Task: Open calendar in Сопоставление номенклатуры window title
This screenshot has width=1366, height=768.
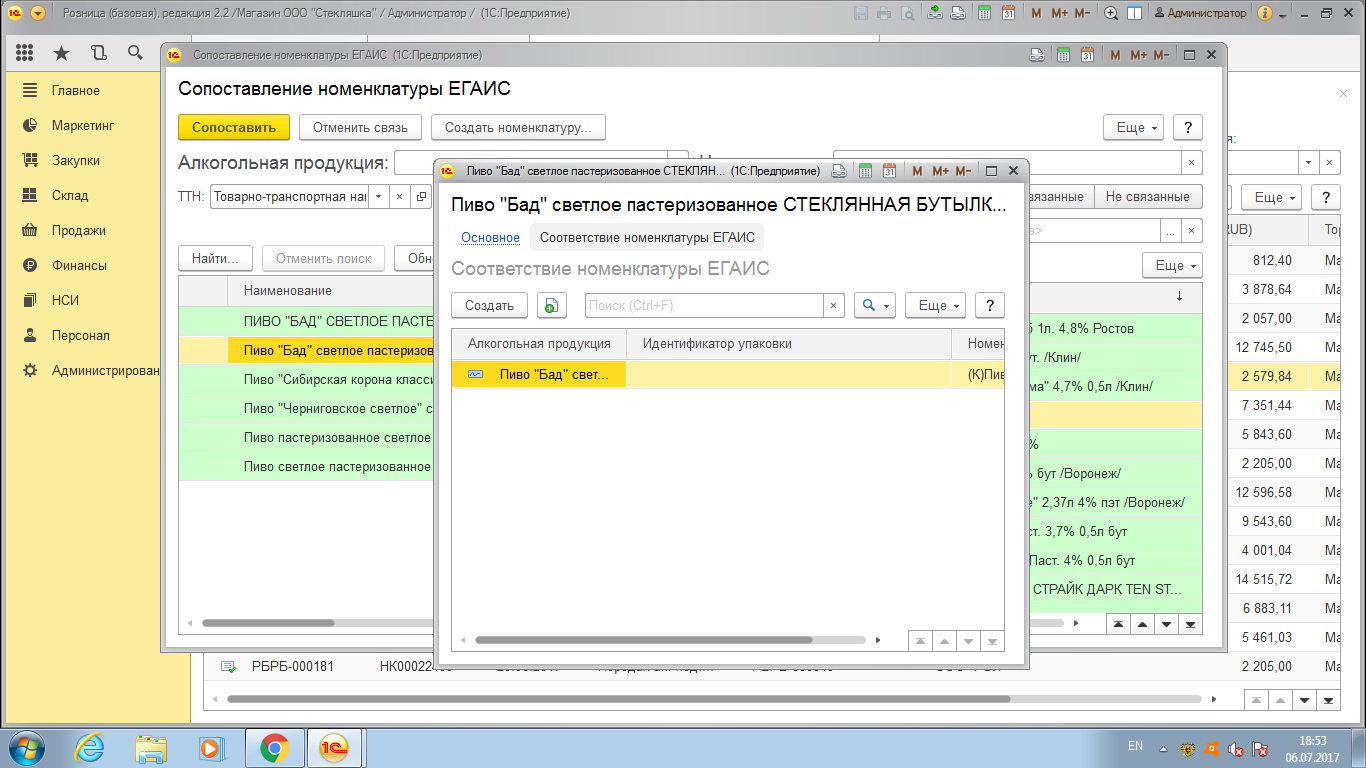Action: 1087,55
